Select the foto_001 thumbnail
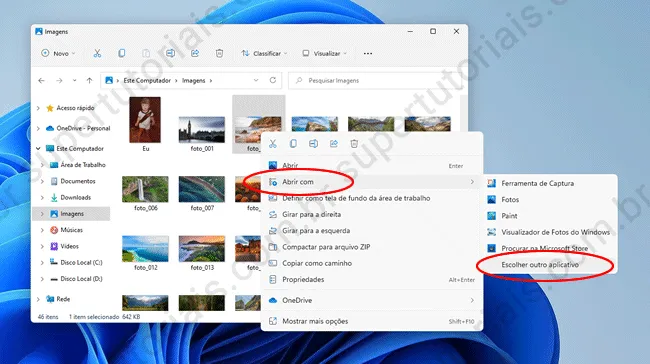The height and width of the screenshot is (364, 650). pyautogui.click(x=202, y=130)
